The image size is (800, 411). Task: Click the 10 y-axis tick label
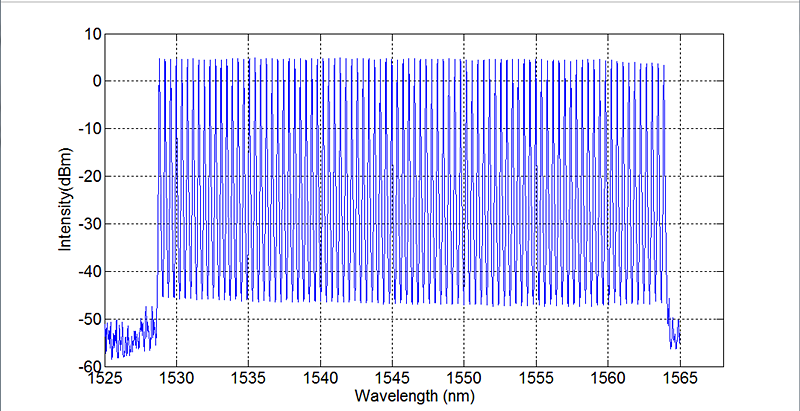tap(91, 34)
